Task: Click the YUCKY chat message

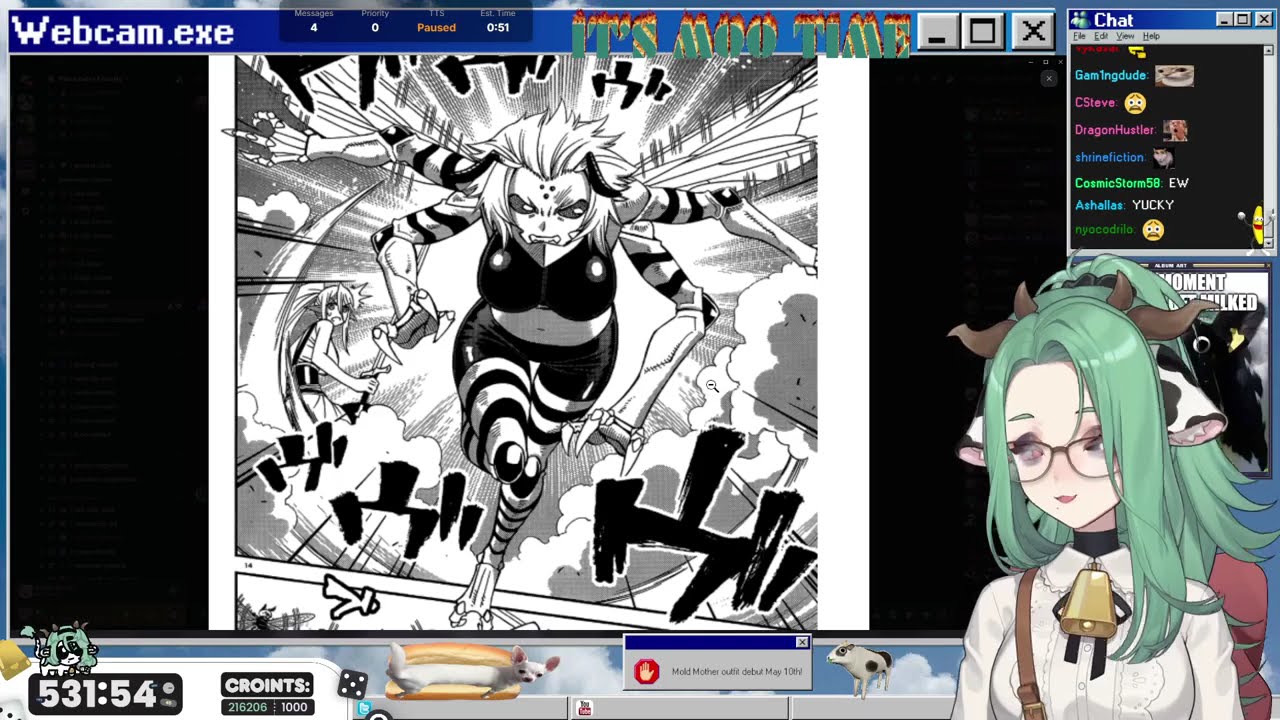Action: [x=1153, y=205]
